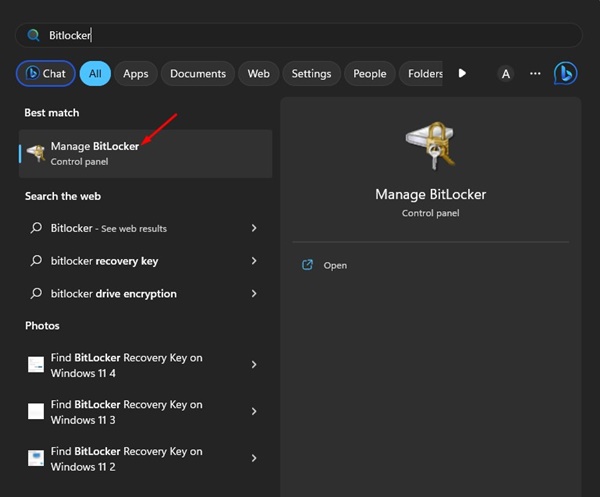Viewport: 600px width, 497px height.
Task: Click the Bitlocker search input field
Action: click(299, 35)
